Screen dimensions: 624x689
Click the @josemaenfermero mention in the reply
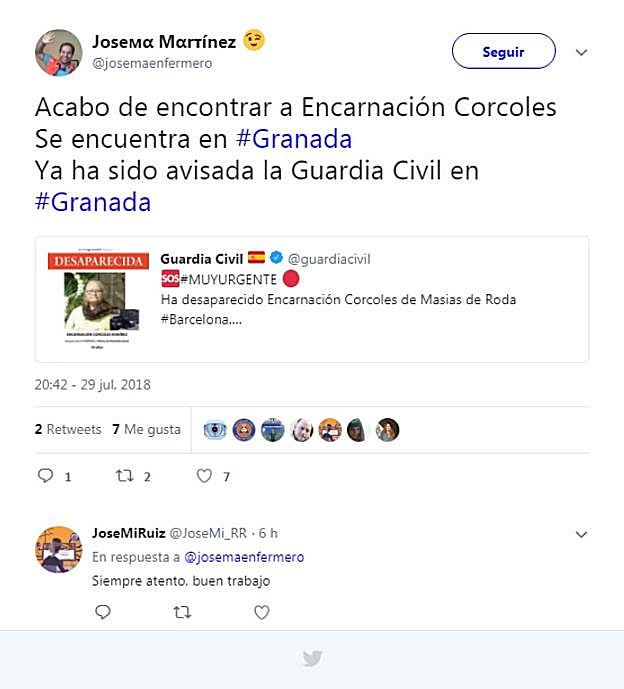pyautogui.click(x=244, y=557)
